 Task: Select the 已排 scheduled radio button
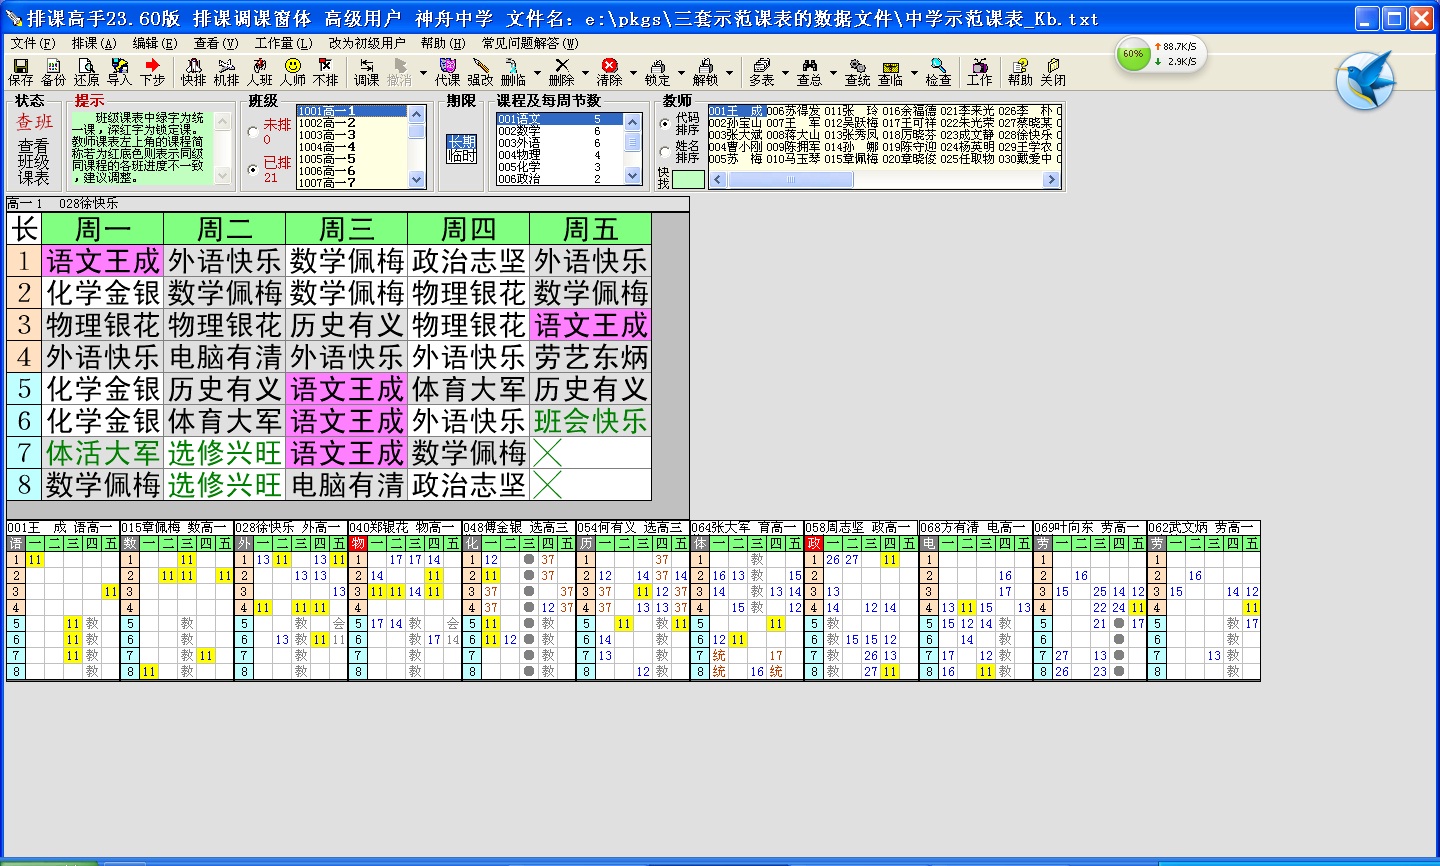pos(253,170)
